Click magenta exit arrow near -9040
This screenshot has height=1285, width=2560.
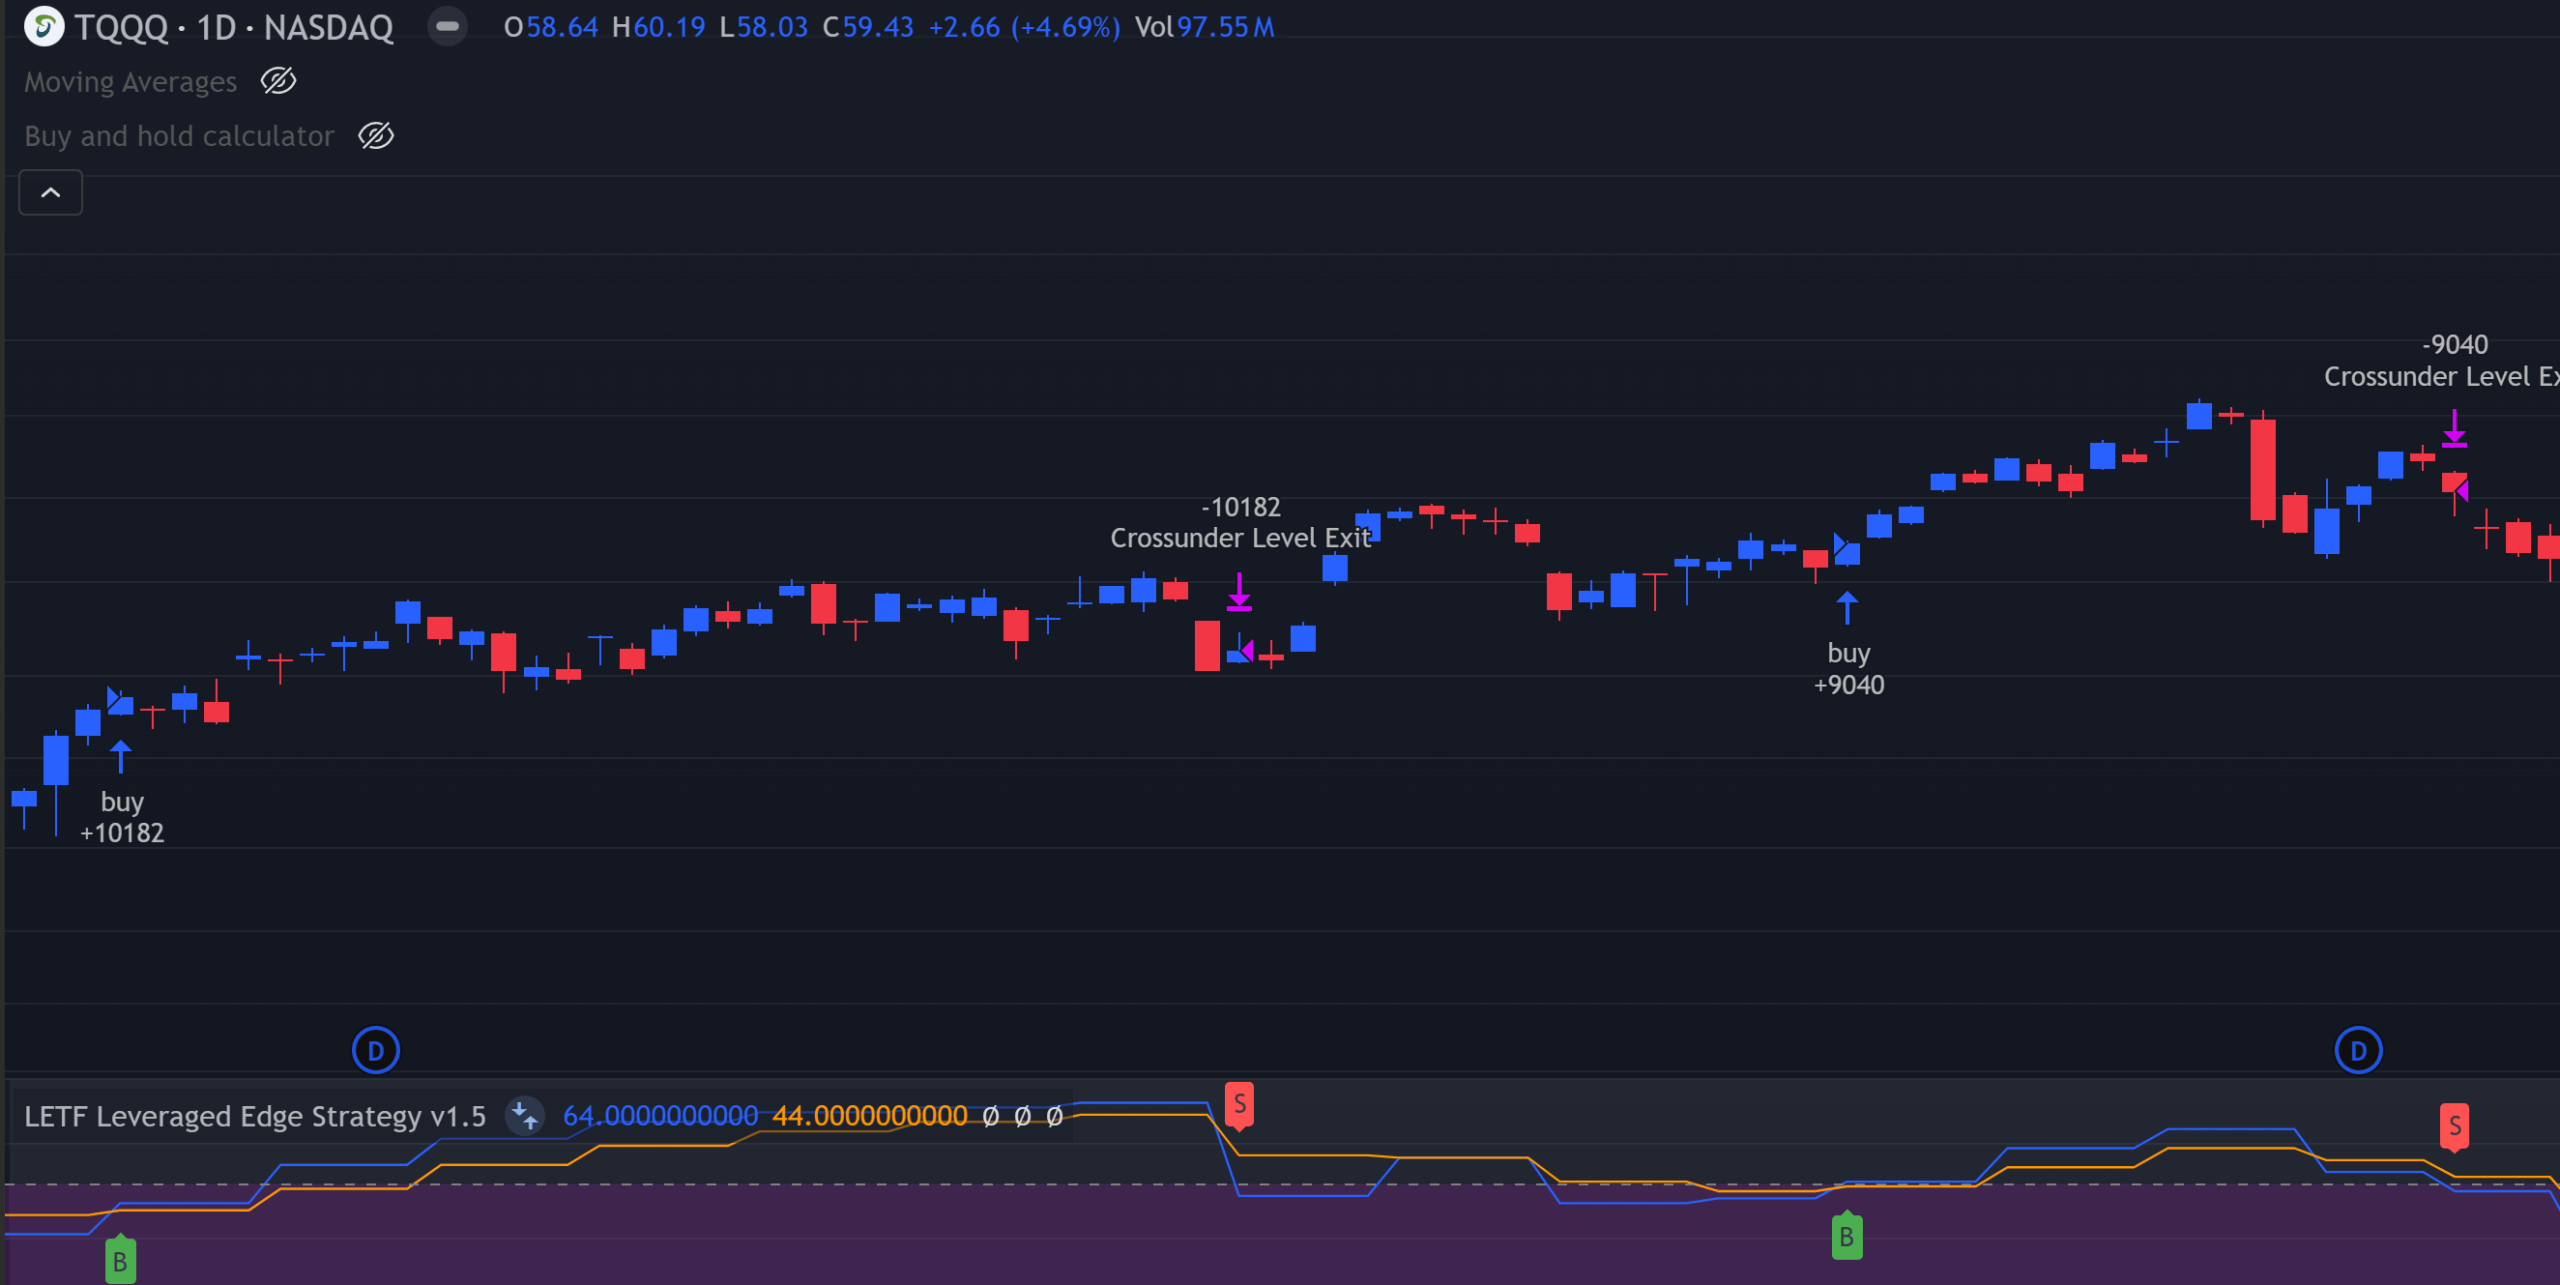(x=2454, y=428)
